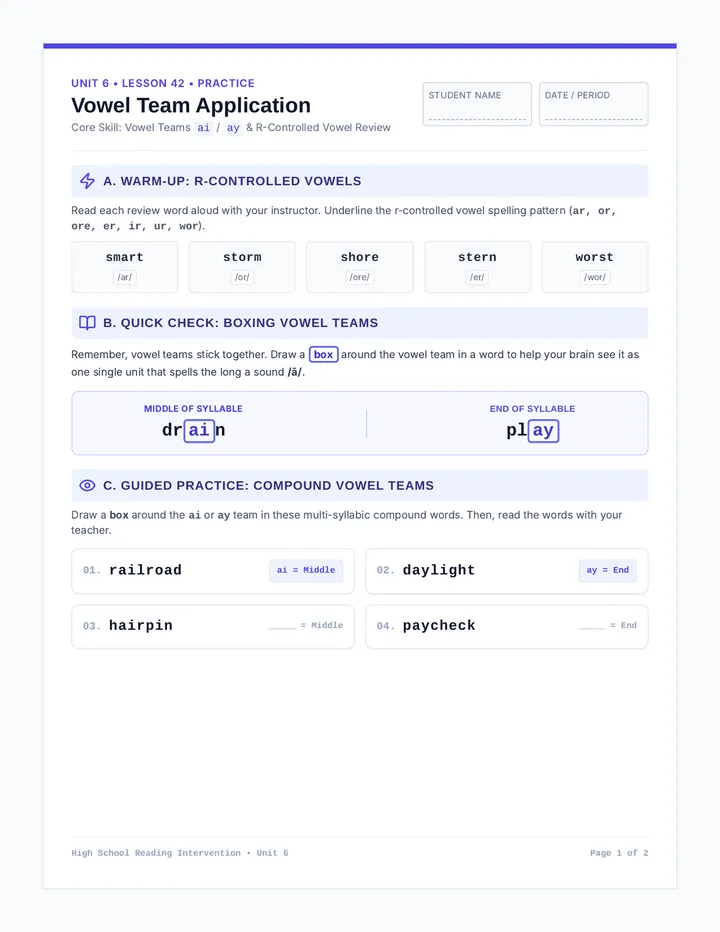This screenshot has height=932, width=720.
Task: Click the word 'railroad' in item 01
Action: point(146,570)
